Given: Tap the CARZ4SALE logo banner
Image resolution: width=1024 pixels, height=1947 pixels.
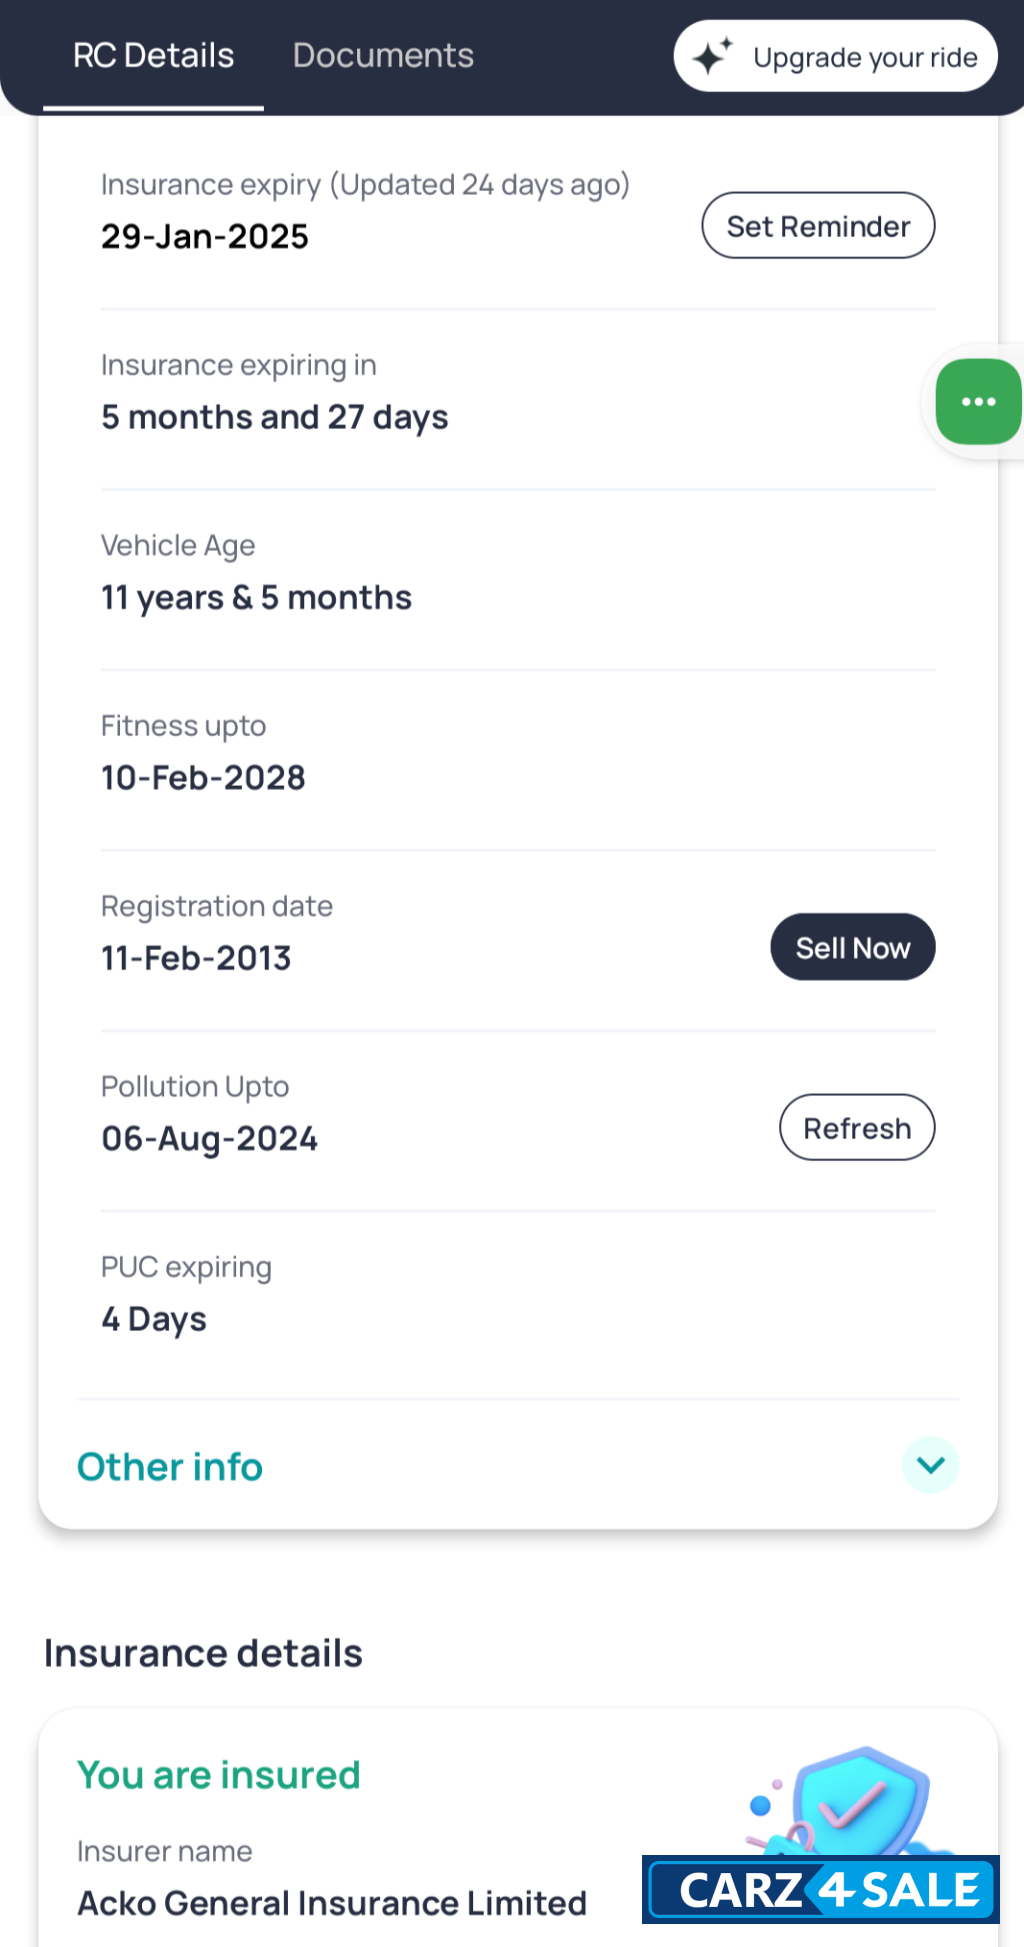Looking at the screenshot, I should click(x=820, y=1889).
